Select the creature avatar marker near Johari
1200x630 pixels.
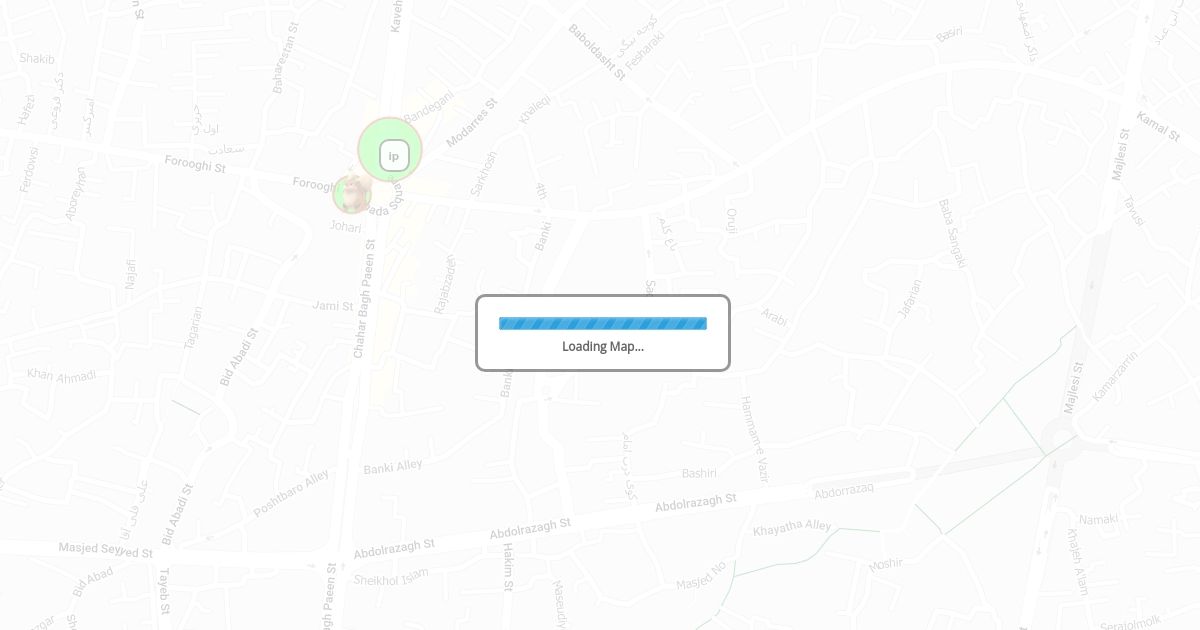[352, 194]
